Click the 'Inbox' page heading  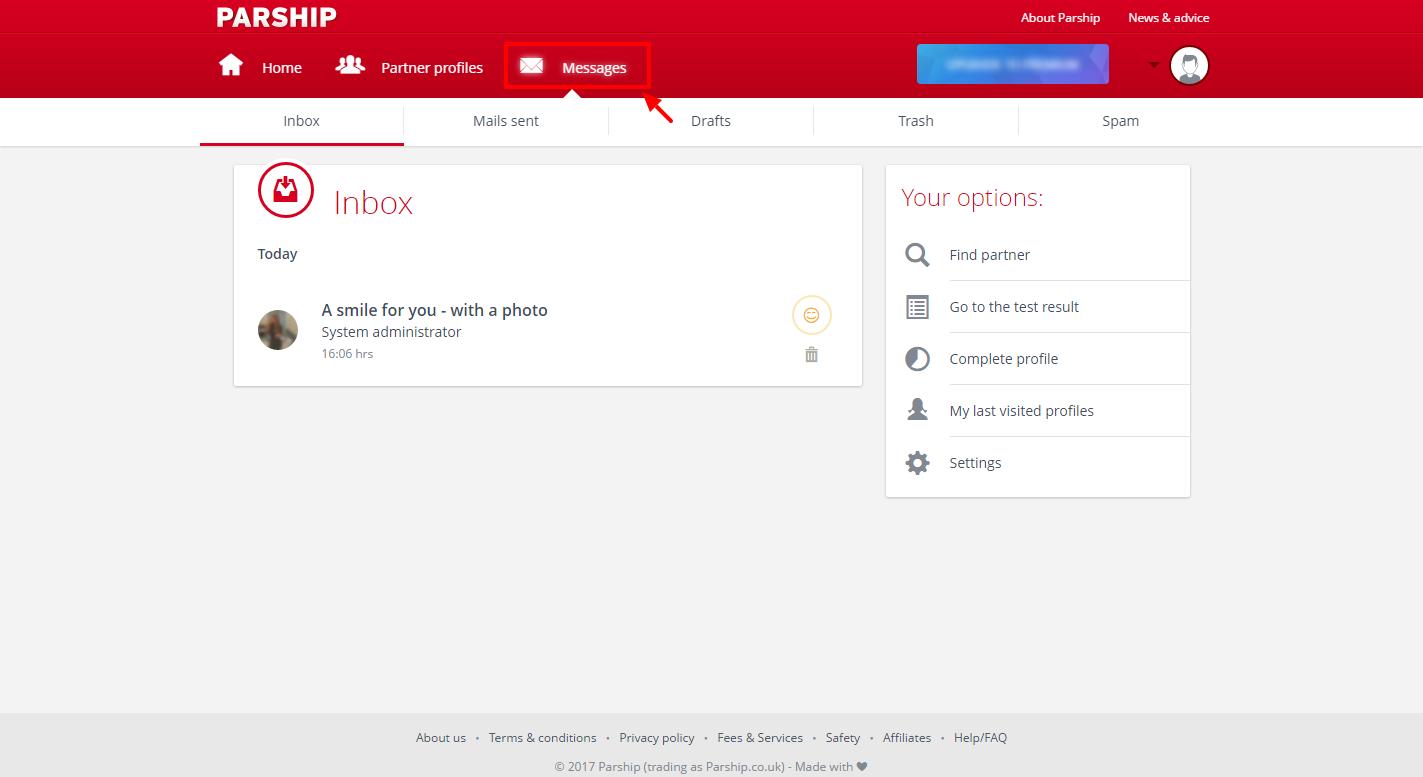click(373, 203)
